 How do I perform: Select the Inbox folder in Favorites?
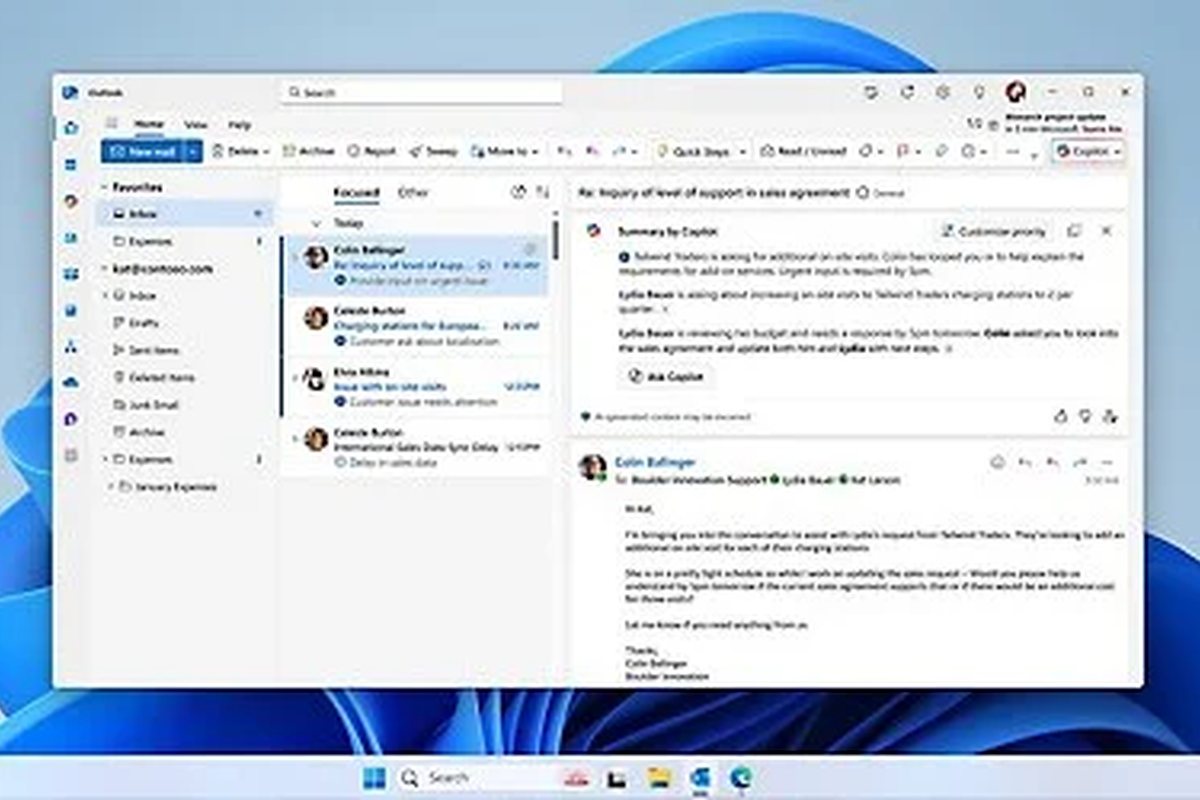[183, 214]
